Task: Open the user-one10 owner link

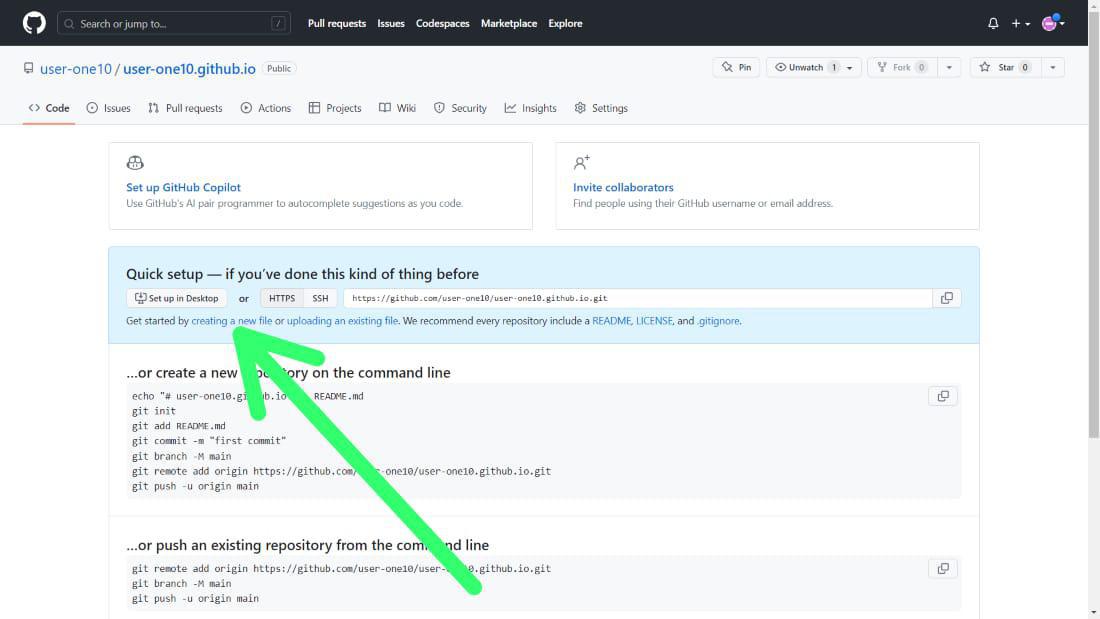Action: 76,69
